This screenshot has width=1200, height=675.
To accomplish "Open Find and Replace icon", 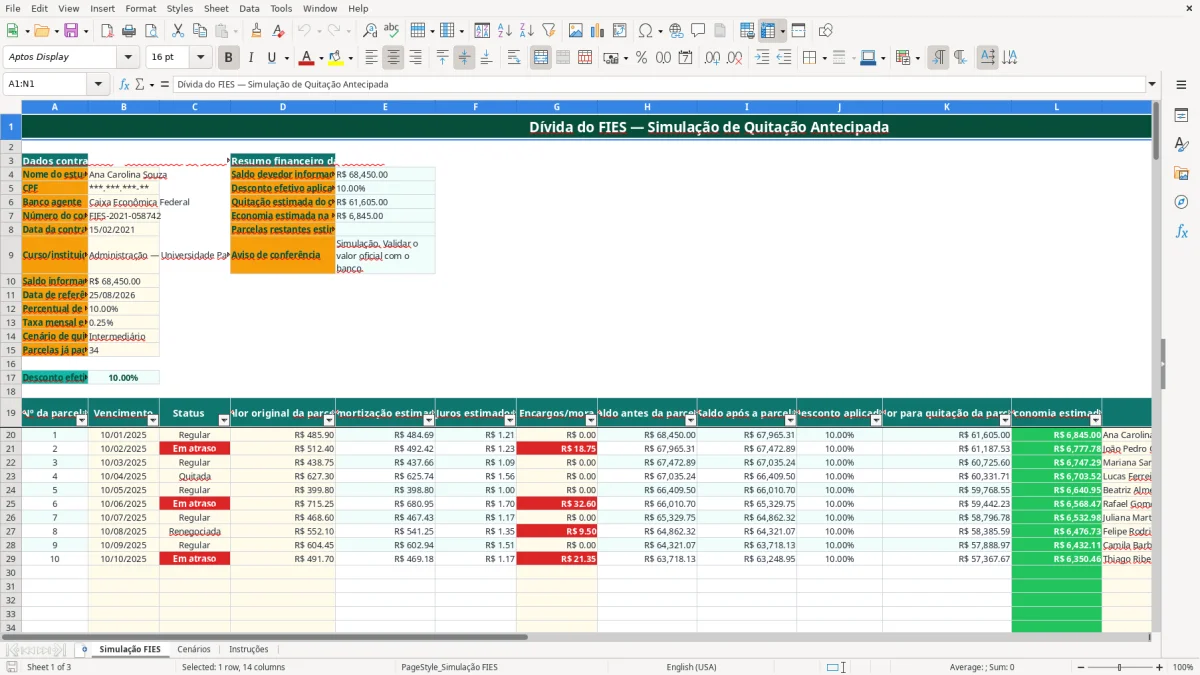I will click(x=370, y=31).
